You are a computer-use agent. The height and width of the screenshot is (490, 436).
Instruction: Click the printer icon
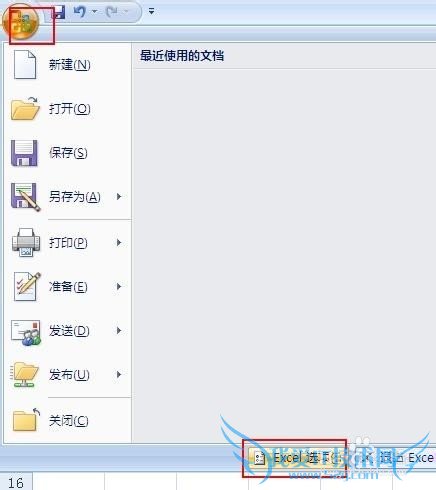tap(26, 243)
